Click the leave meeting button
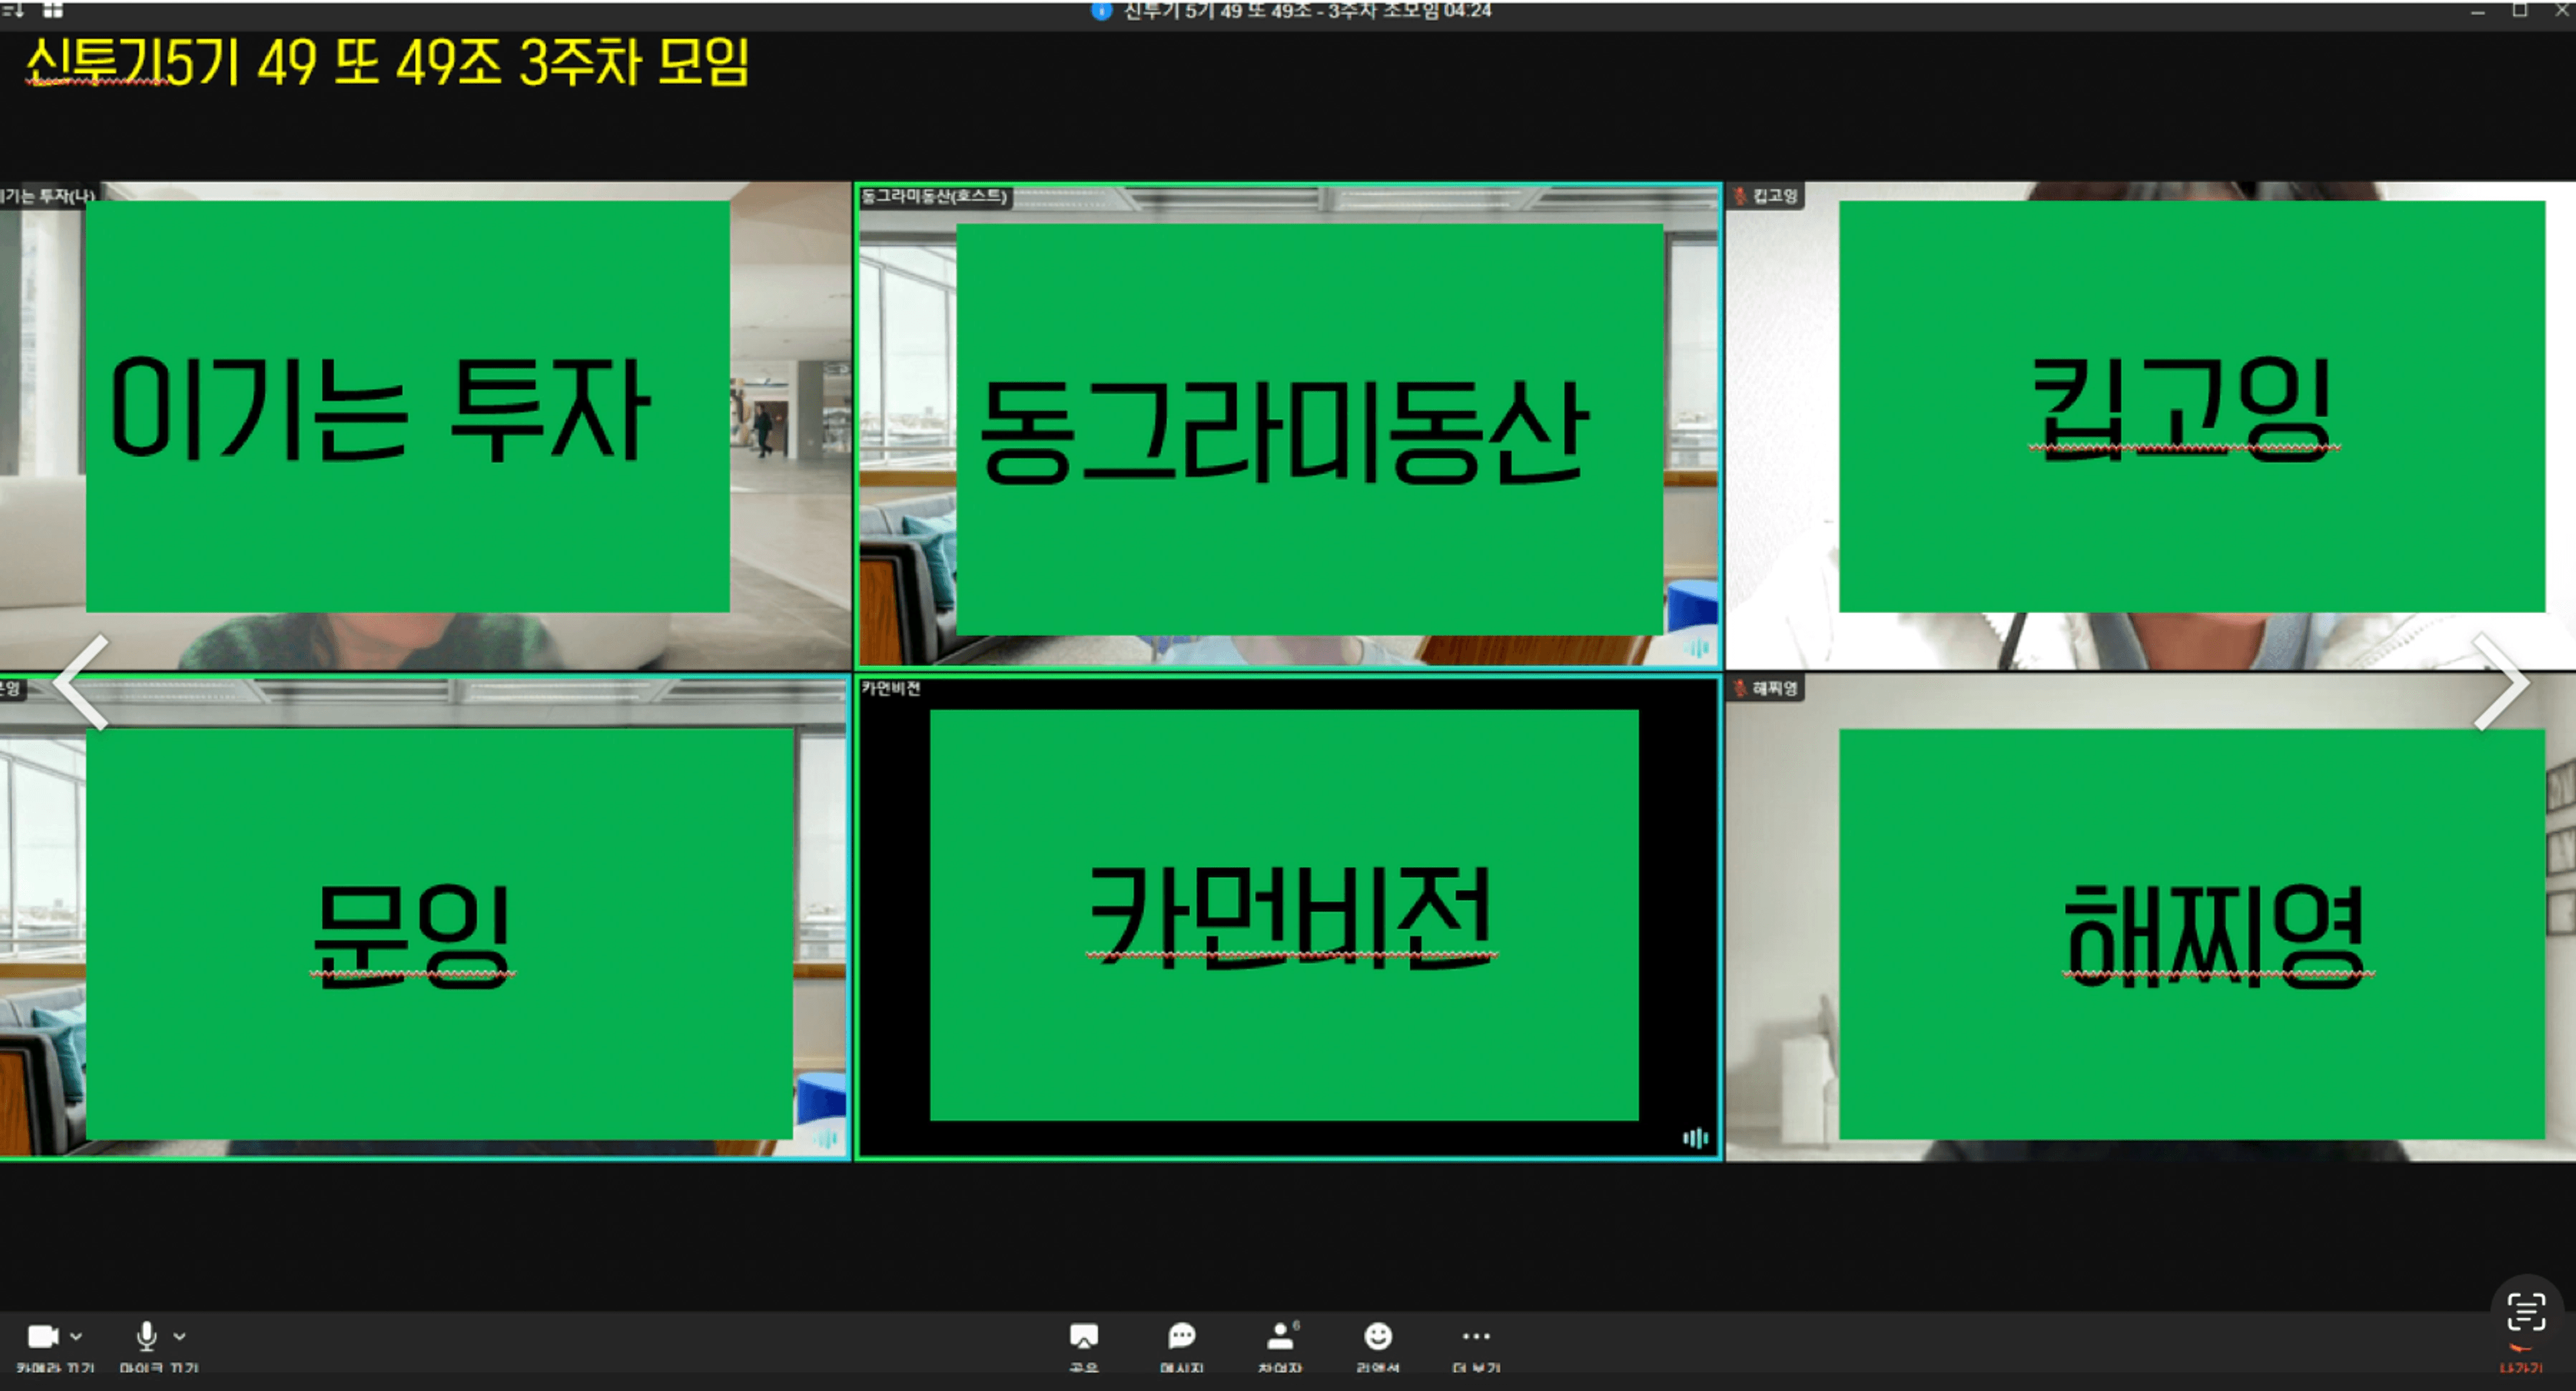This screenshot has width=2576, height=1391. tap(2521, 1361)
